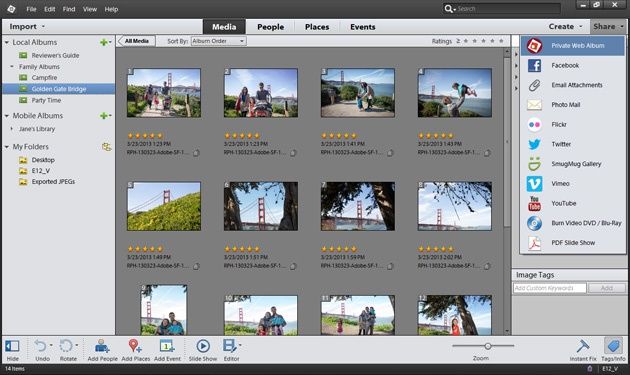This screenshot has height=375, width=630.
Task: Collapse the Mobile Albums section
Action: [7, 116]
